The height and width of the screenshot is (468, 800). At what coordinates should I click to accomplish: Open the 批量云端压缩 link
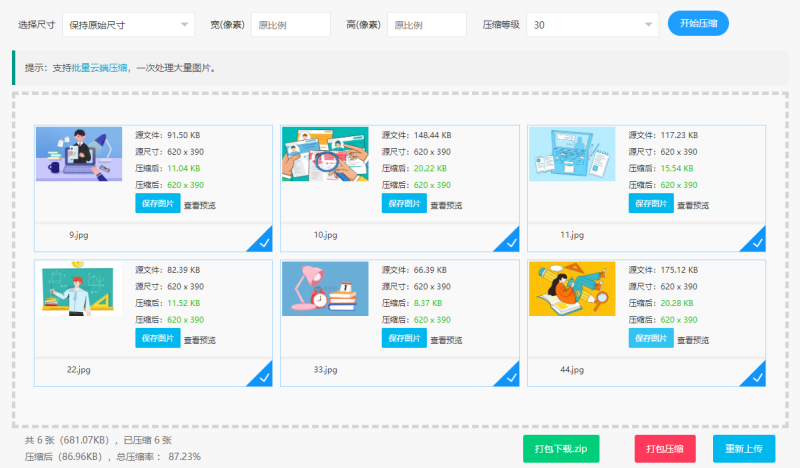pyautogui.click(x=99, y=68)
